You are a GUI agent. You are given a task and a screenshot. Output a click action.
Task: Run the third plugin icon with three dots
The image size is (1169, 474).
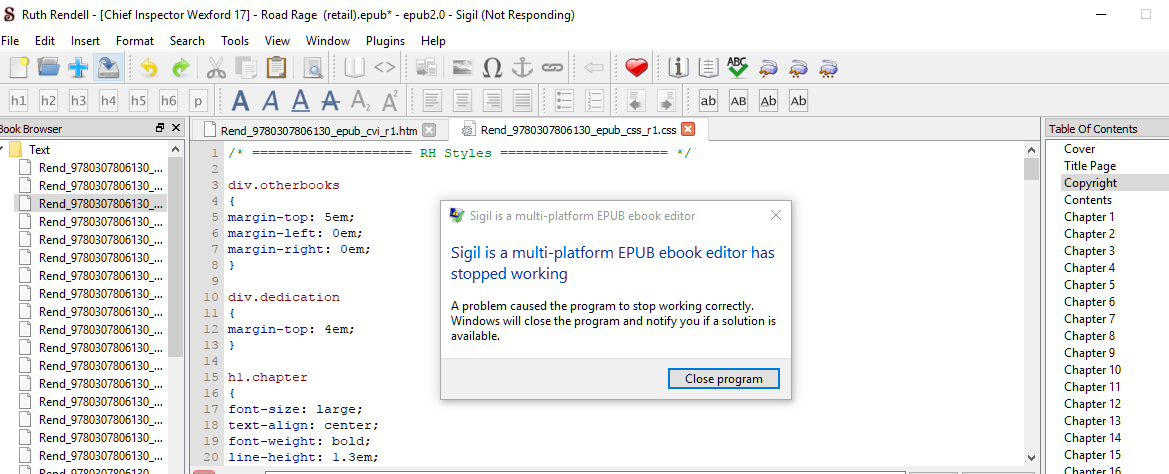tap(828, 69)
